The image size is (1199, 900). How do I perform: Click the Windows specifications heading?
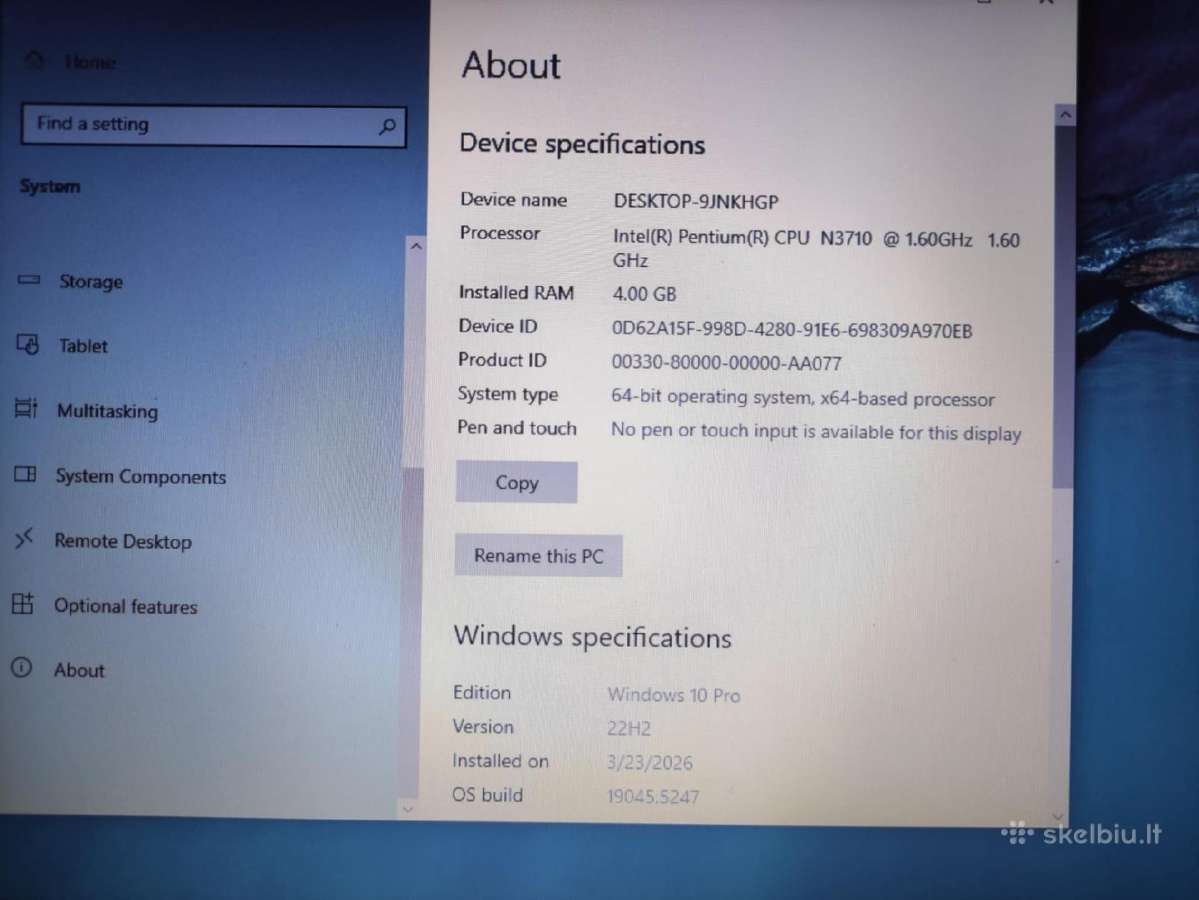(593, 637)
